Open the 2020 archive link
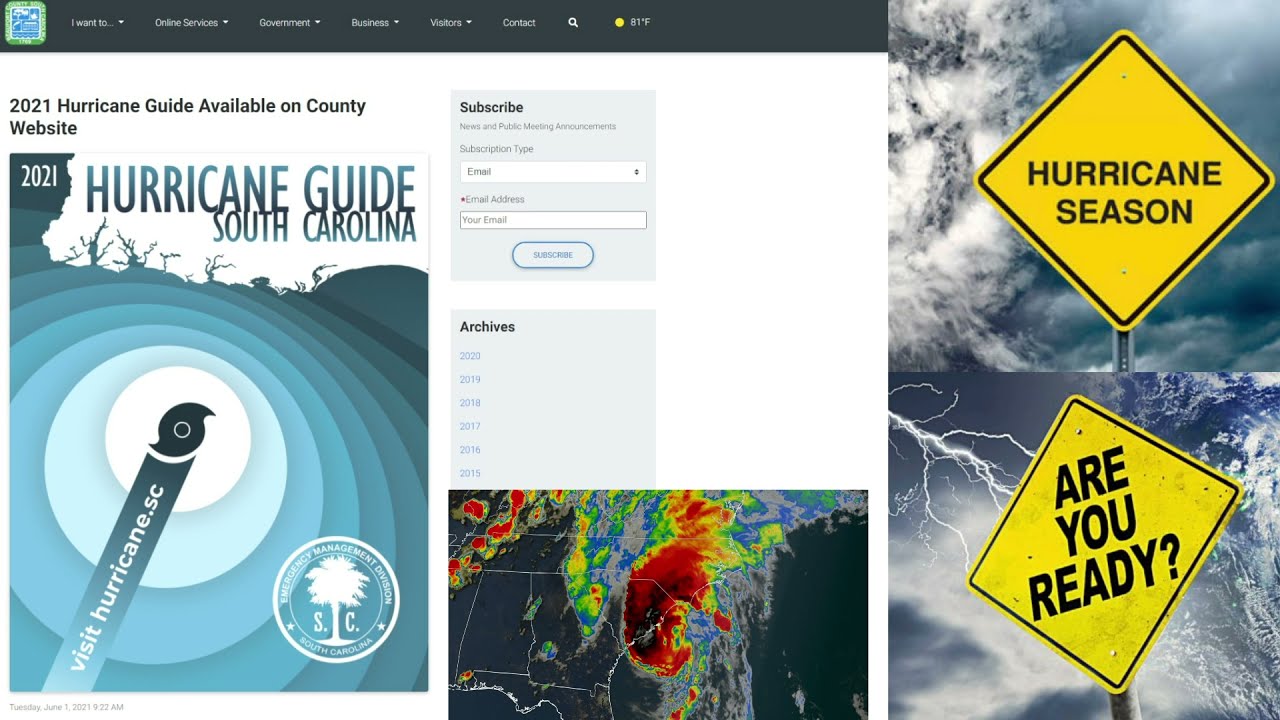 pyautogui.click(x=470, y=356)
